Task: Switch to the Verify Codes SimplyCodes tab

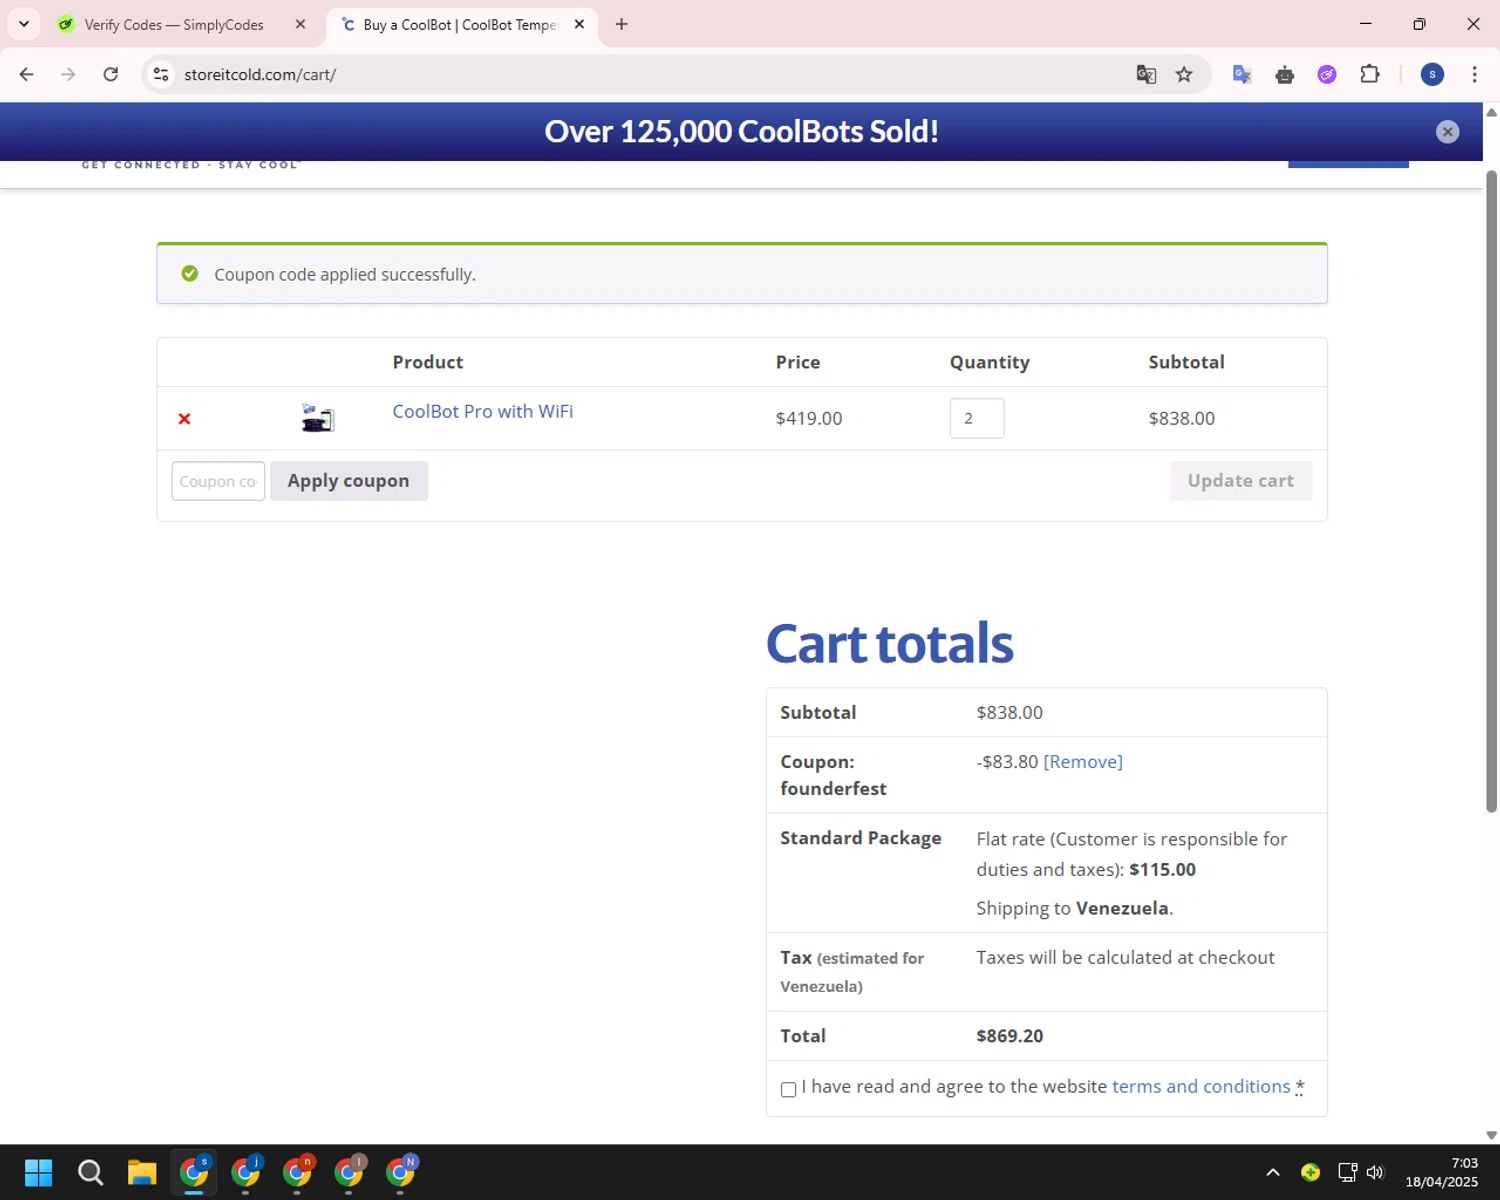Action: (x=174, y=24)
